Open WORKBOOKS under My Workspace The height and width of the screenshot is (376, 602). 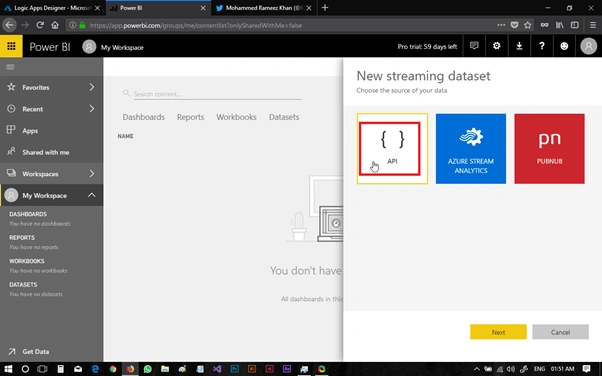coord(27,261)
